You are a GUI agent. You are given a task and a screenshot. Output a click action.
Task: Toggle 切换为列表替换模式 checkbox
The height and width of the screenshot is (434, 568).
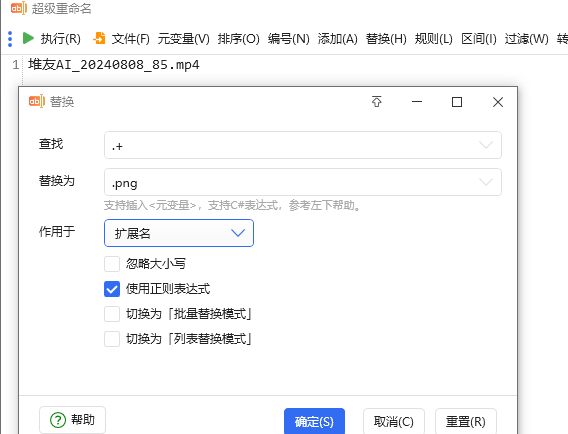coord(112,339)
